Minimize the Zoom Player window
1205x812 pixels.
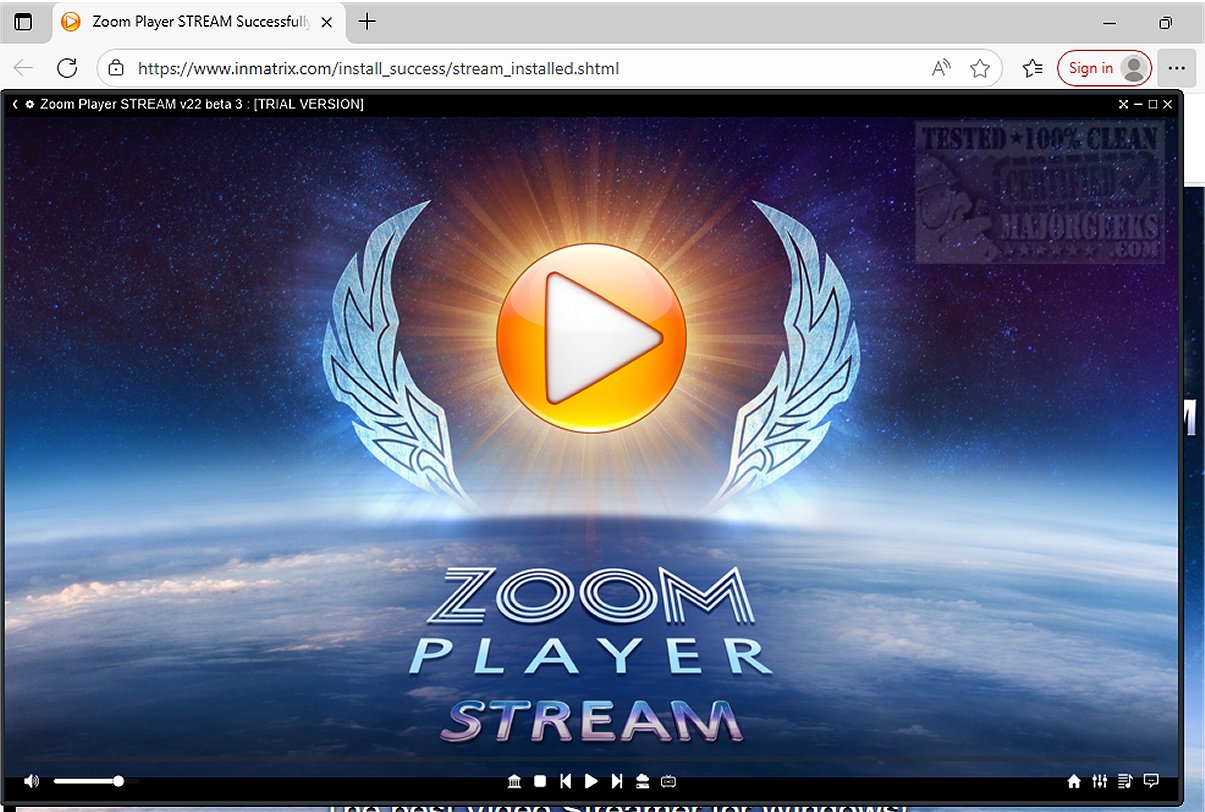click(1138, 104)
